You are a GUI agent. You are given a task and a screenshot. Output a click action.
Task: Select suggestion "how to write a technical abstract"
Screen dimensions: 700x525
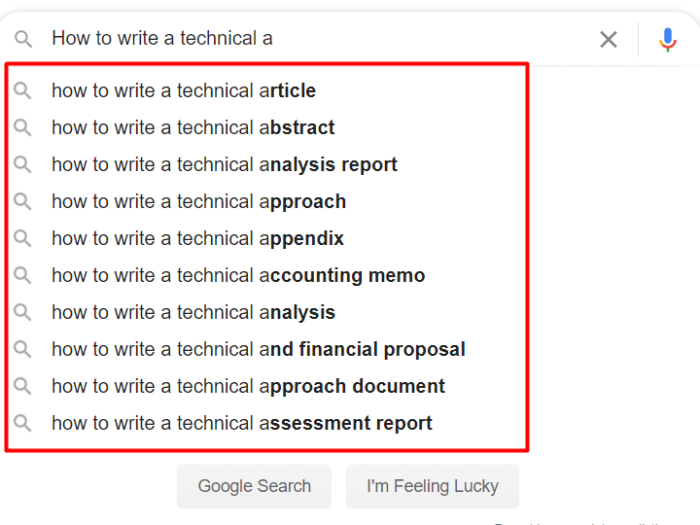(193, 128)
